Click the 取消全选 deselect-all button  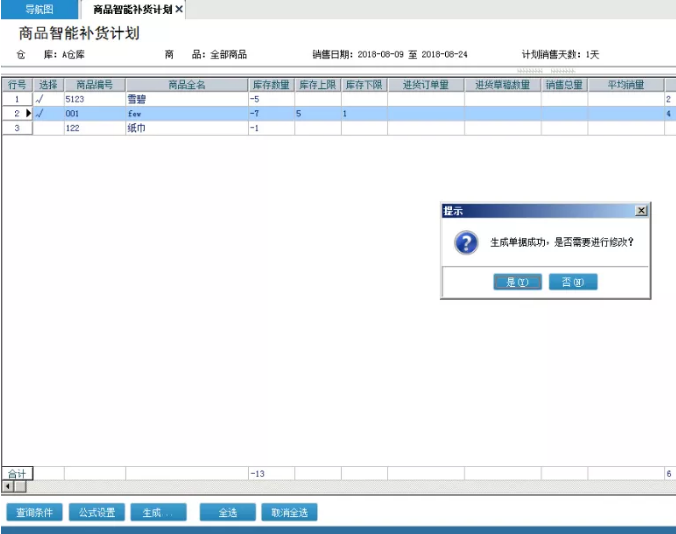point(289,512)
